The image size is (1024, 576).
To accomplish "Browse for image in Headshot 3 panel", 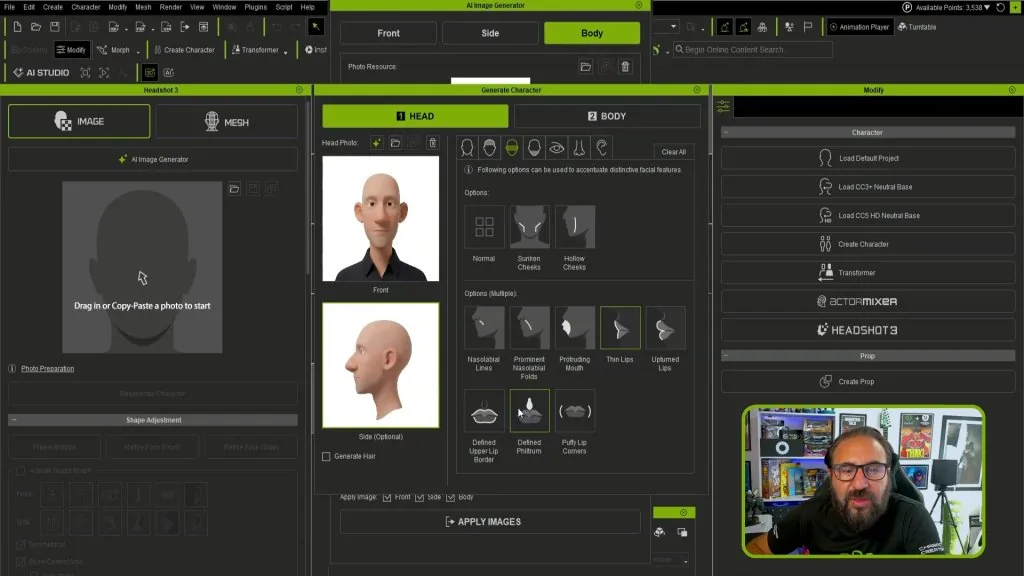I will (234, 189).
